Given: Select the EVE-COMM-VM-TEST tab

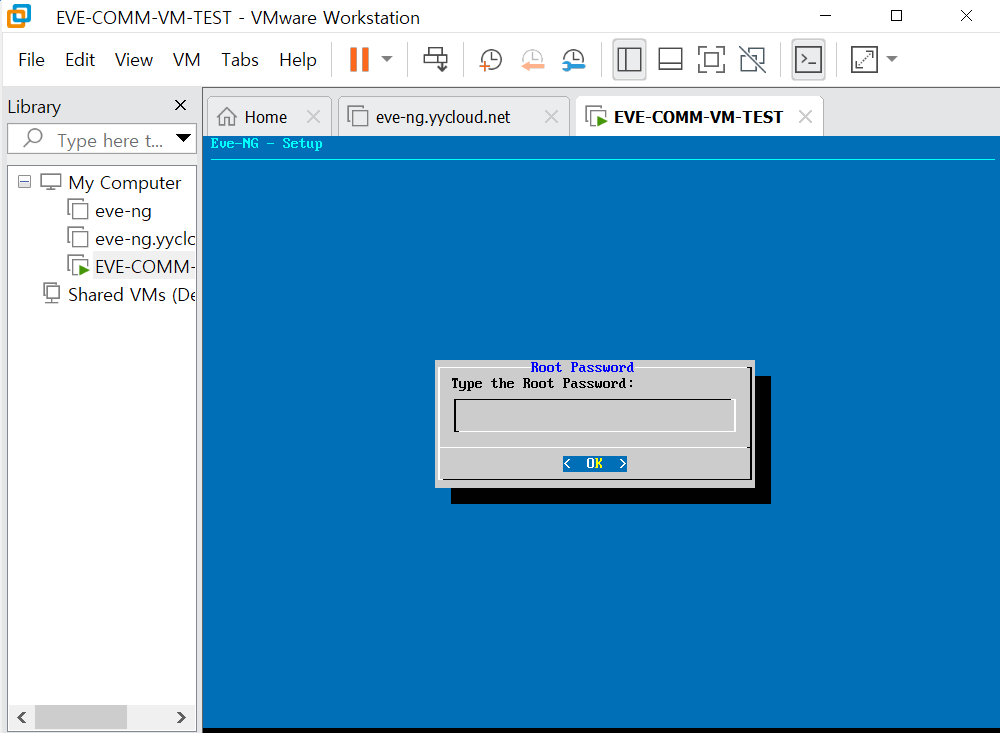Looking at the screenshot, I should 698,117.
